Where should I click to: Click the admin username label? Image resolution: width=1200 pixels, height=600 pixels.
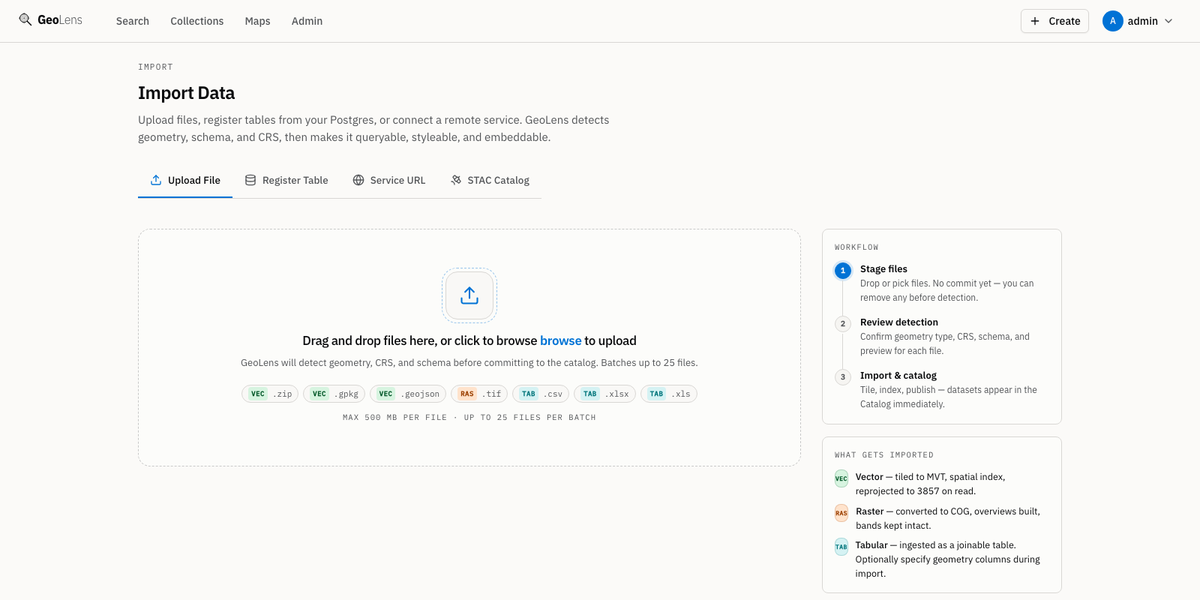click(x=1143, y=21)
